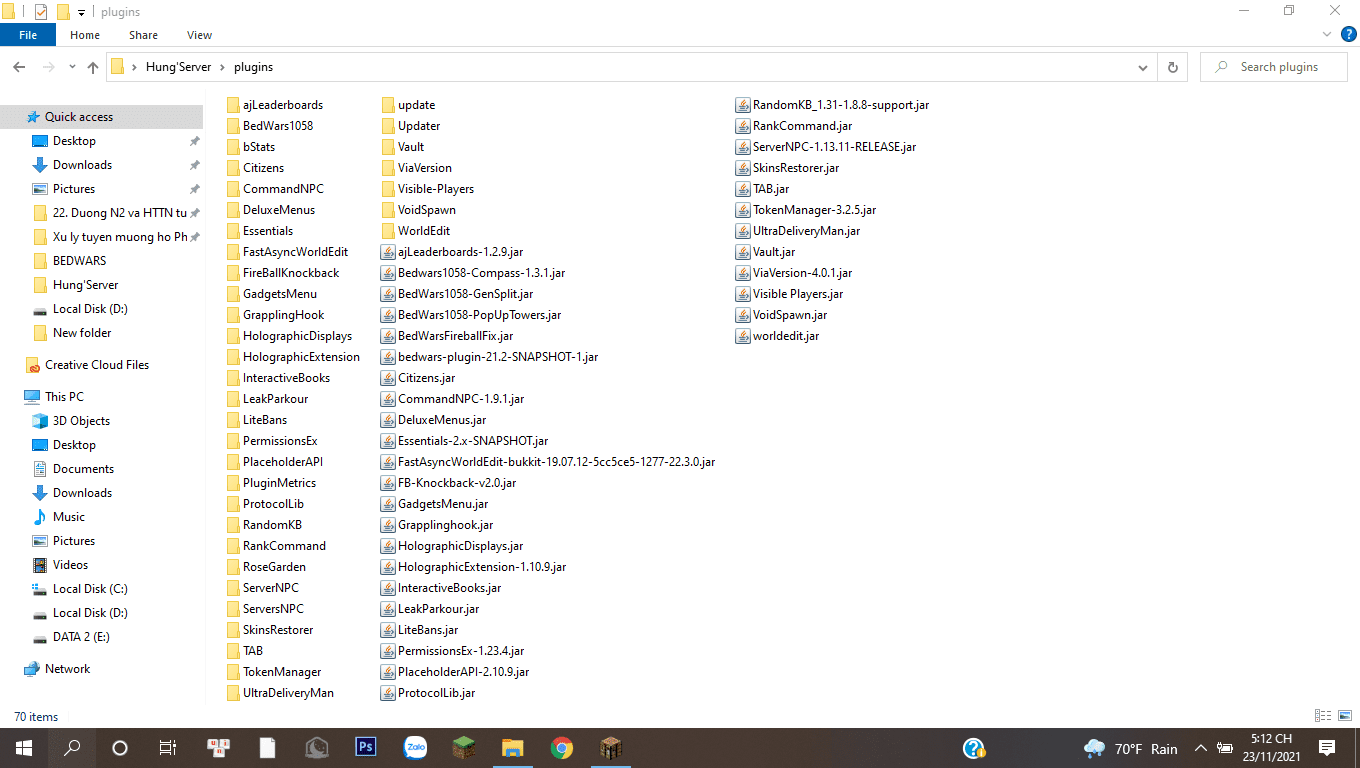Click the WorldEdit folder icon
The image size is (1360, 768).
[x=388, y=231]
